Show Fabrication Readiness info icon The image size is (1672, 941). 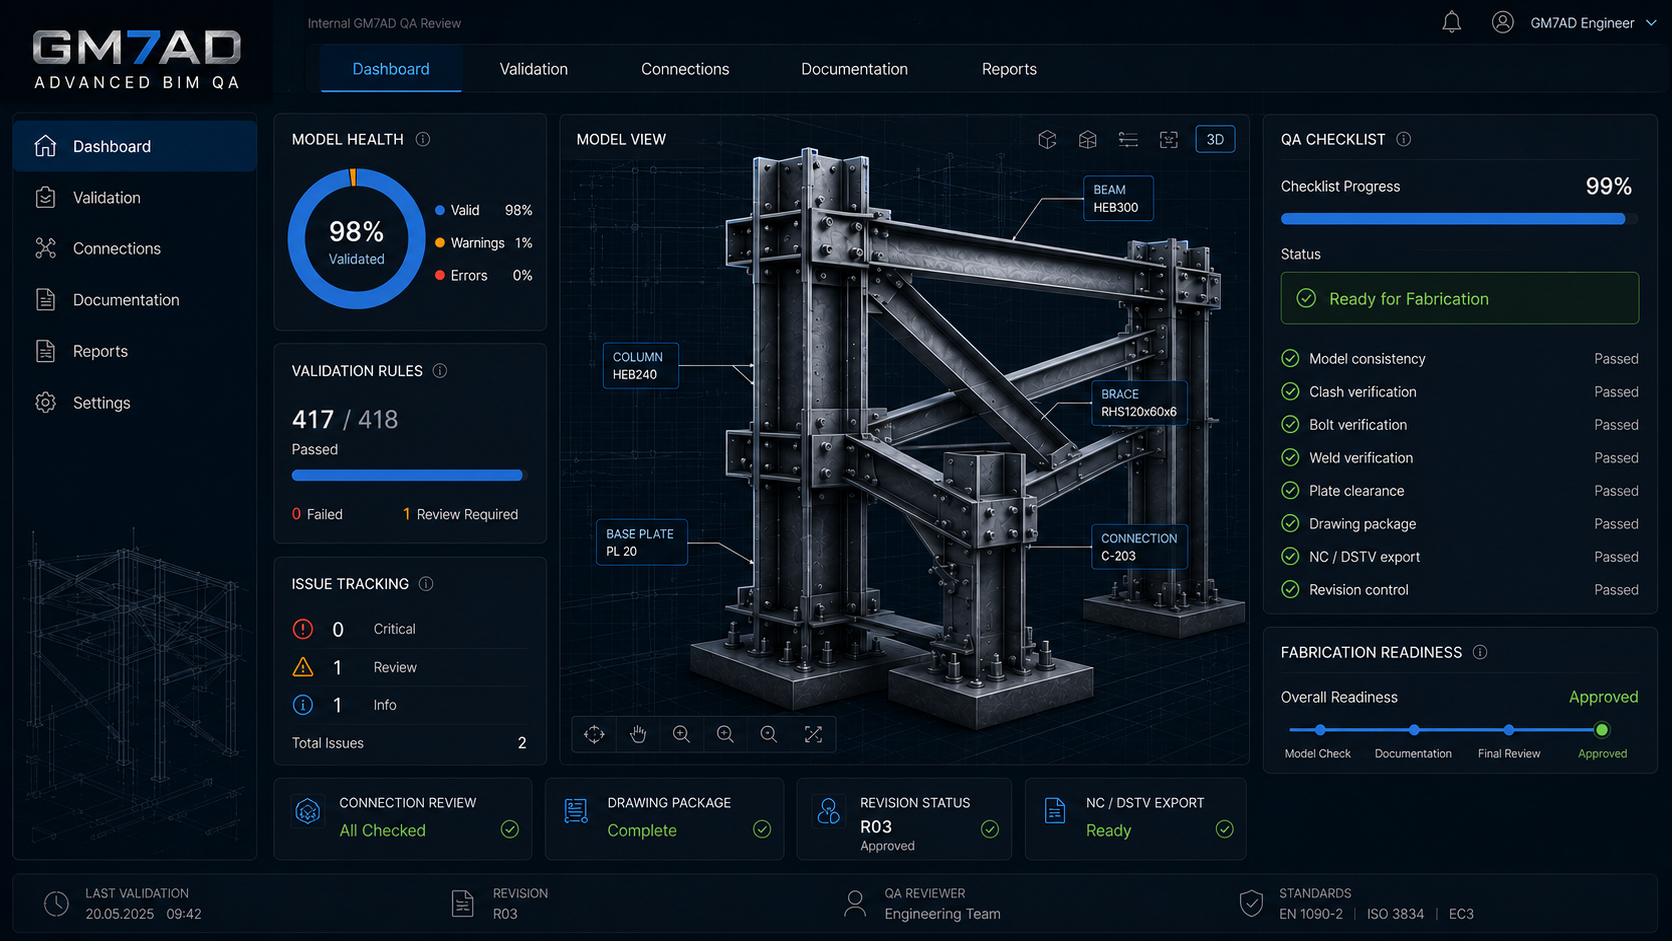(x=1480, y=652)
